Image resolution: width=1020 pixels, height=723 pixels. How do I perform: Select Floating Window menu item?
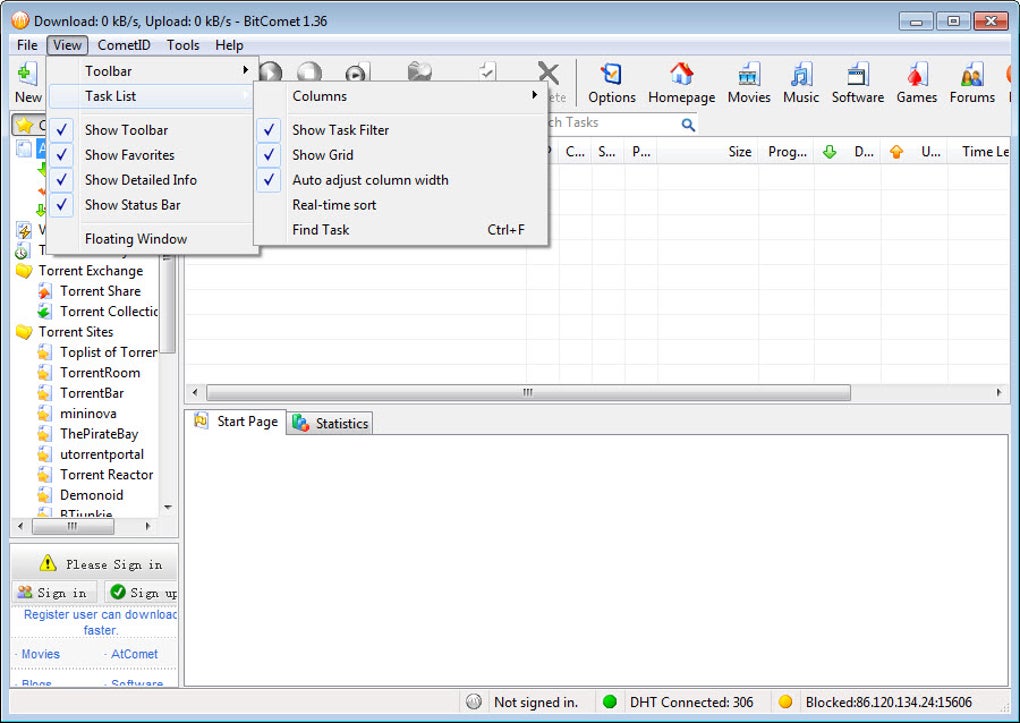(x=149, y=239)
